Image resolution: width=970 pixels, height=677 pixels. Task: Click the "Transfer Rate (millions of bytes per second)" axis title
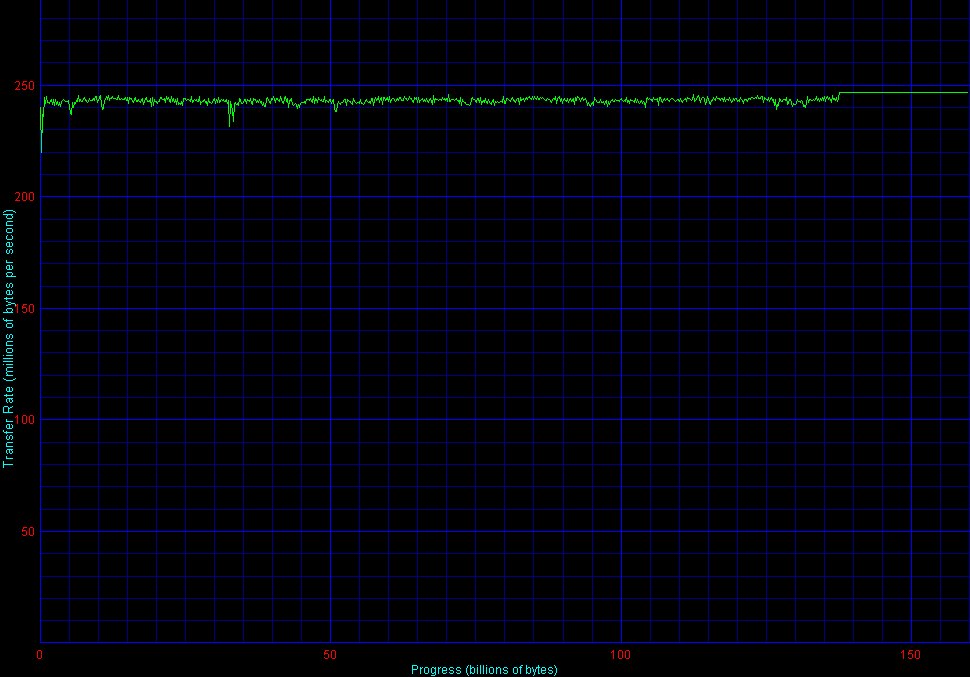pyautogui.click(x=8, y=338)
